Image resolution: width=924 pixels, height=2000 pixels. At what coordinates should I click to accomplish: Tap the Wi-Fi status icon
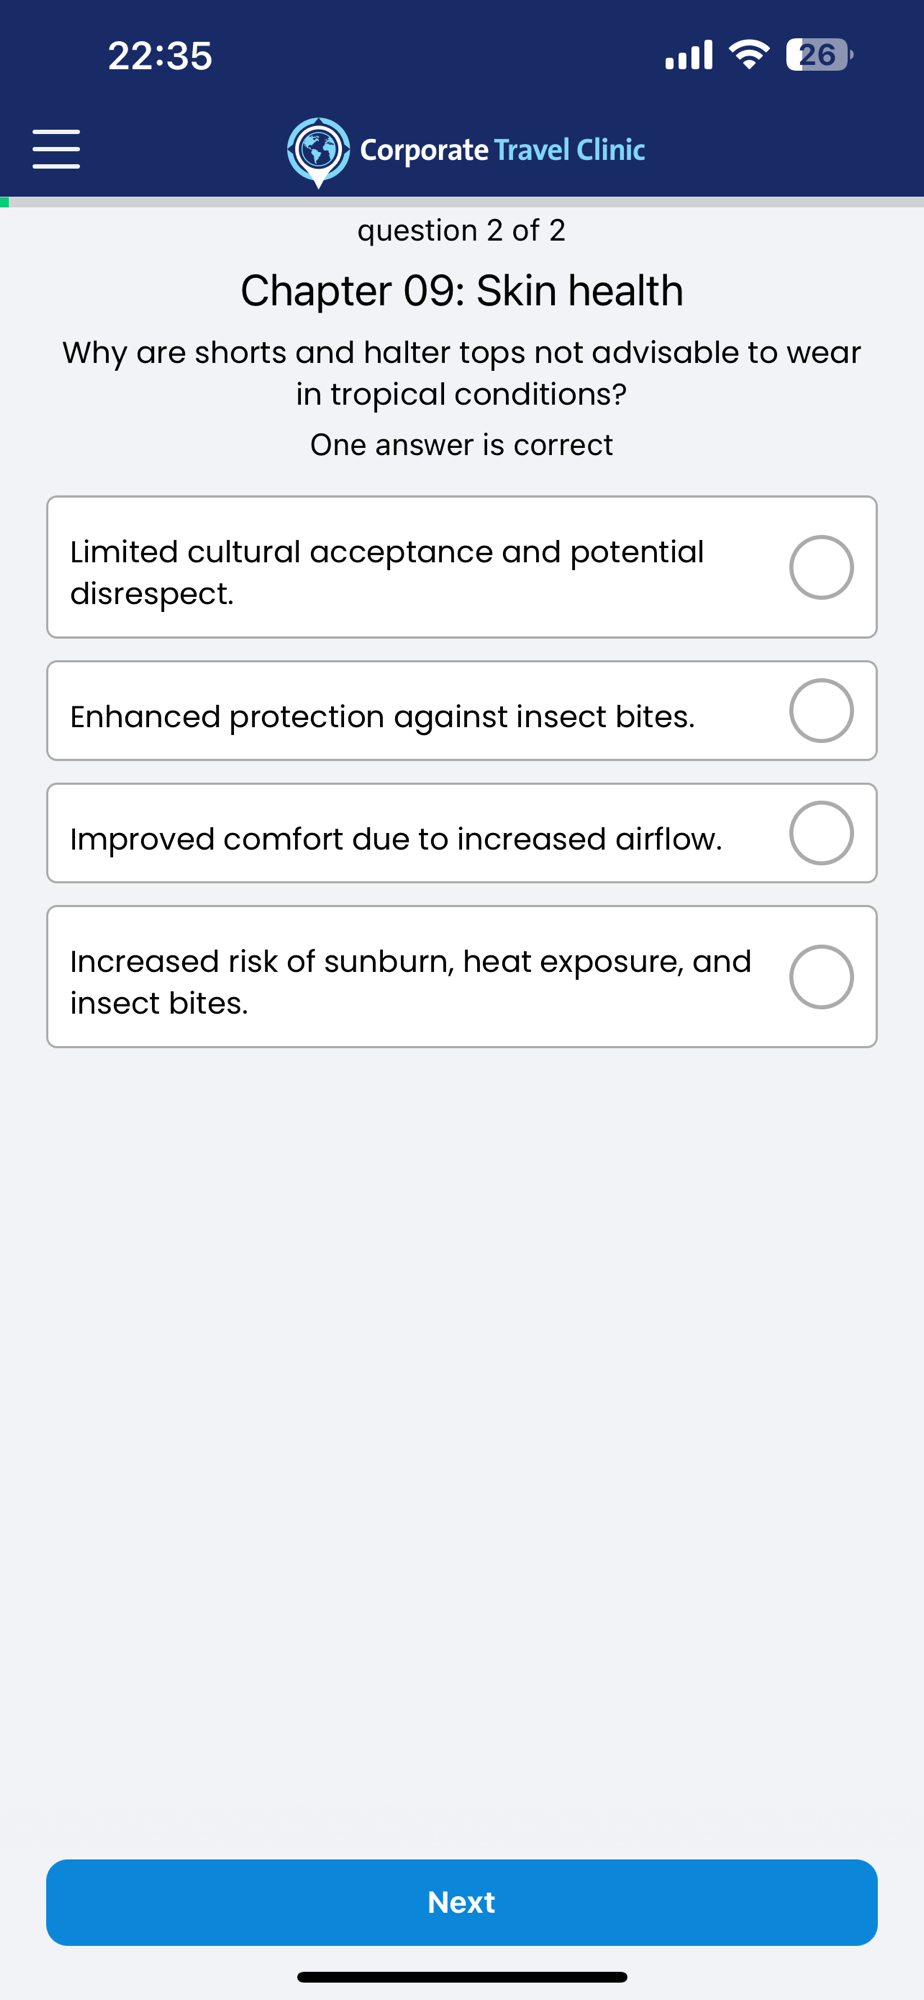coord(749,55)
